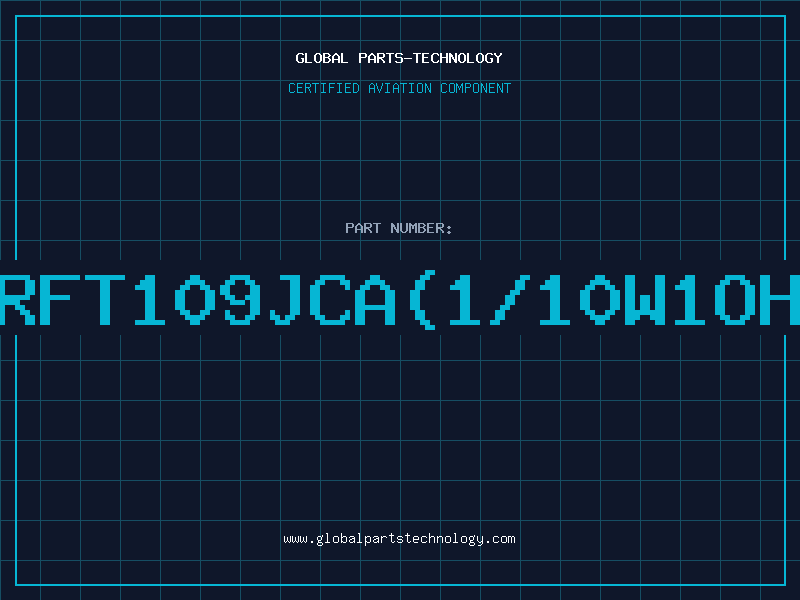Viewport: 800px width, 600px height.
Task: Select the word NUMBER: in the label
Action: coord(421,228)
